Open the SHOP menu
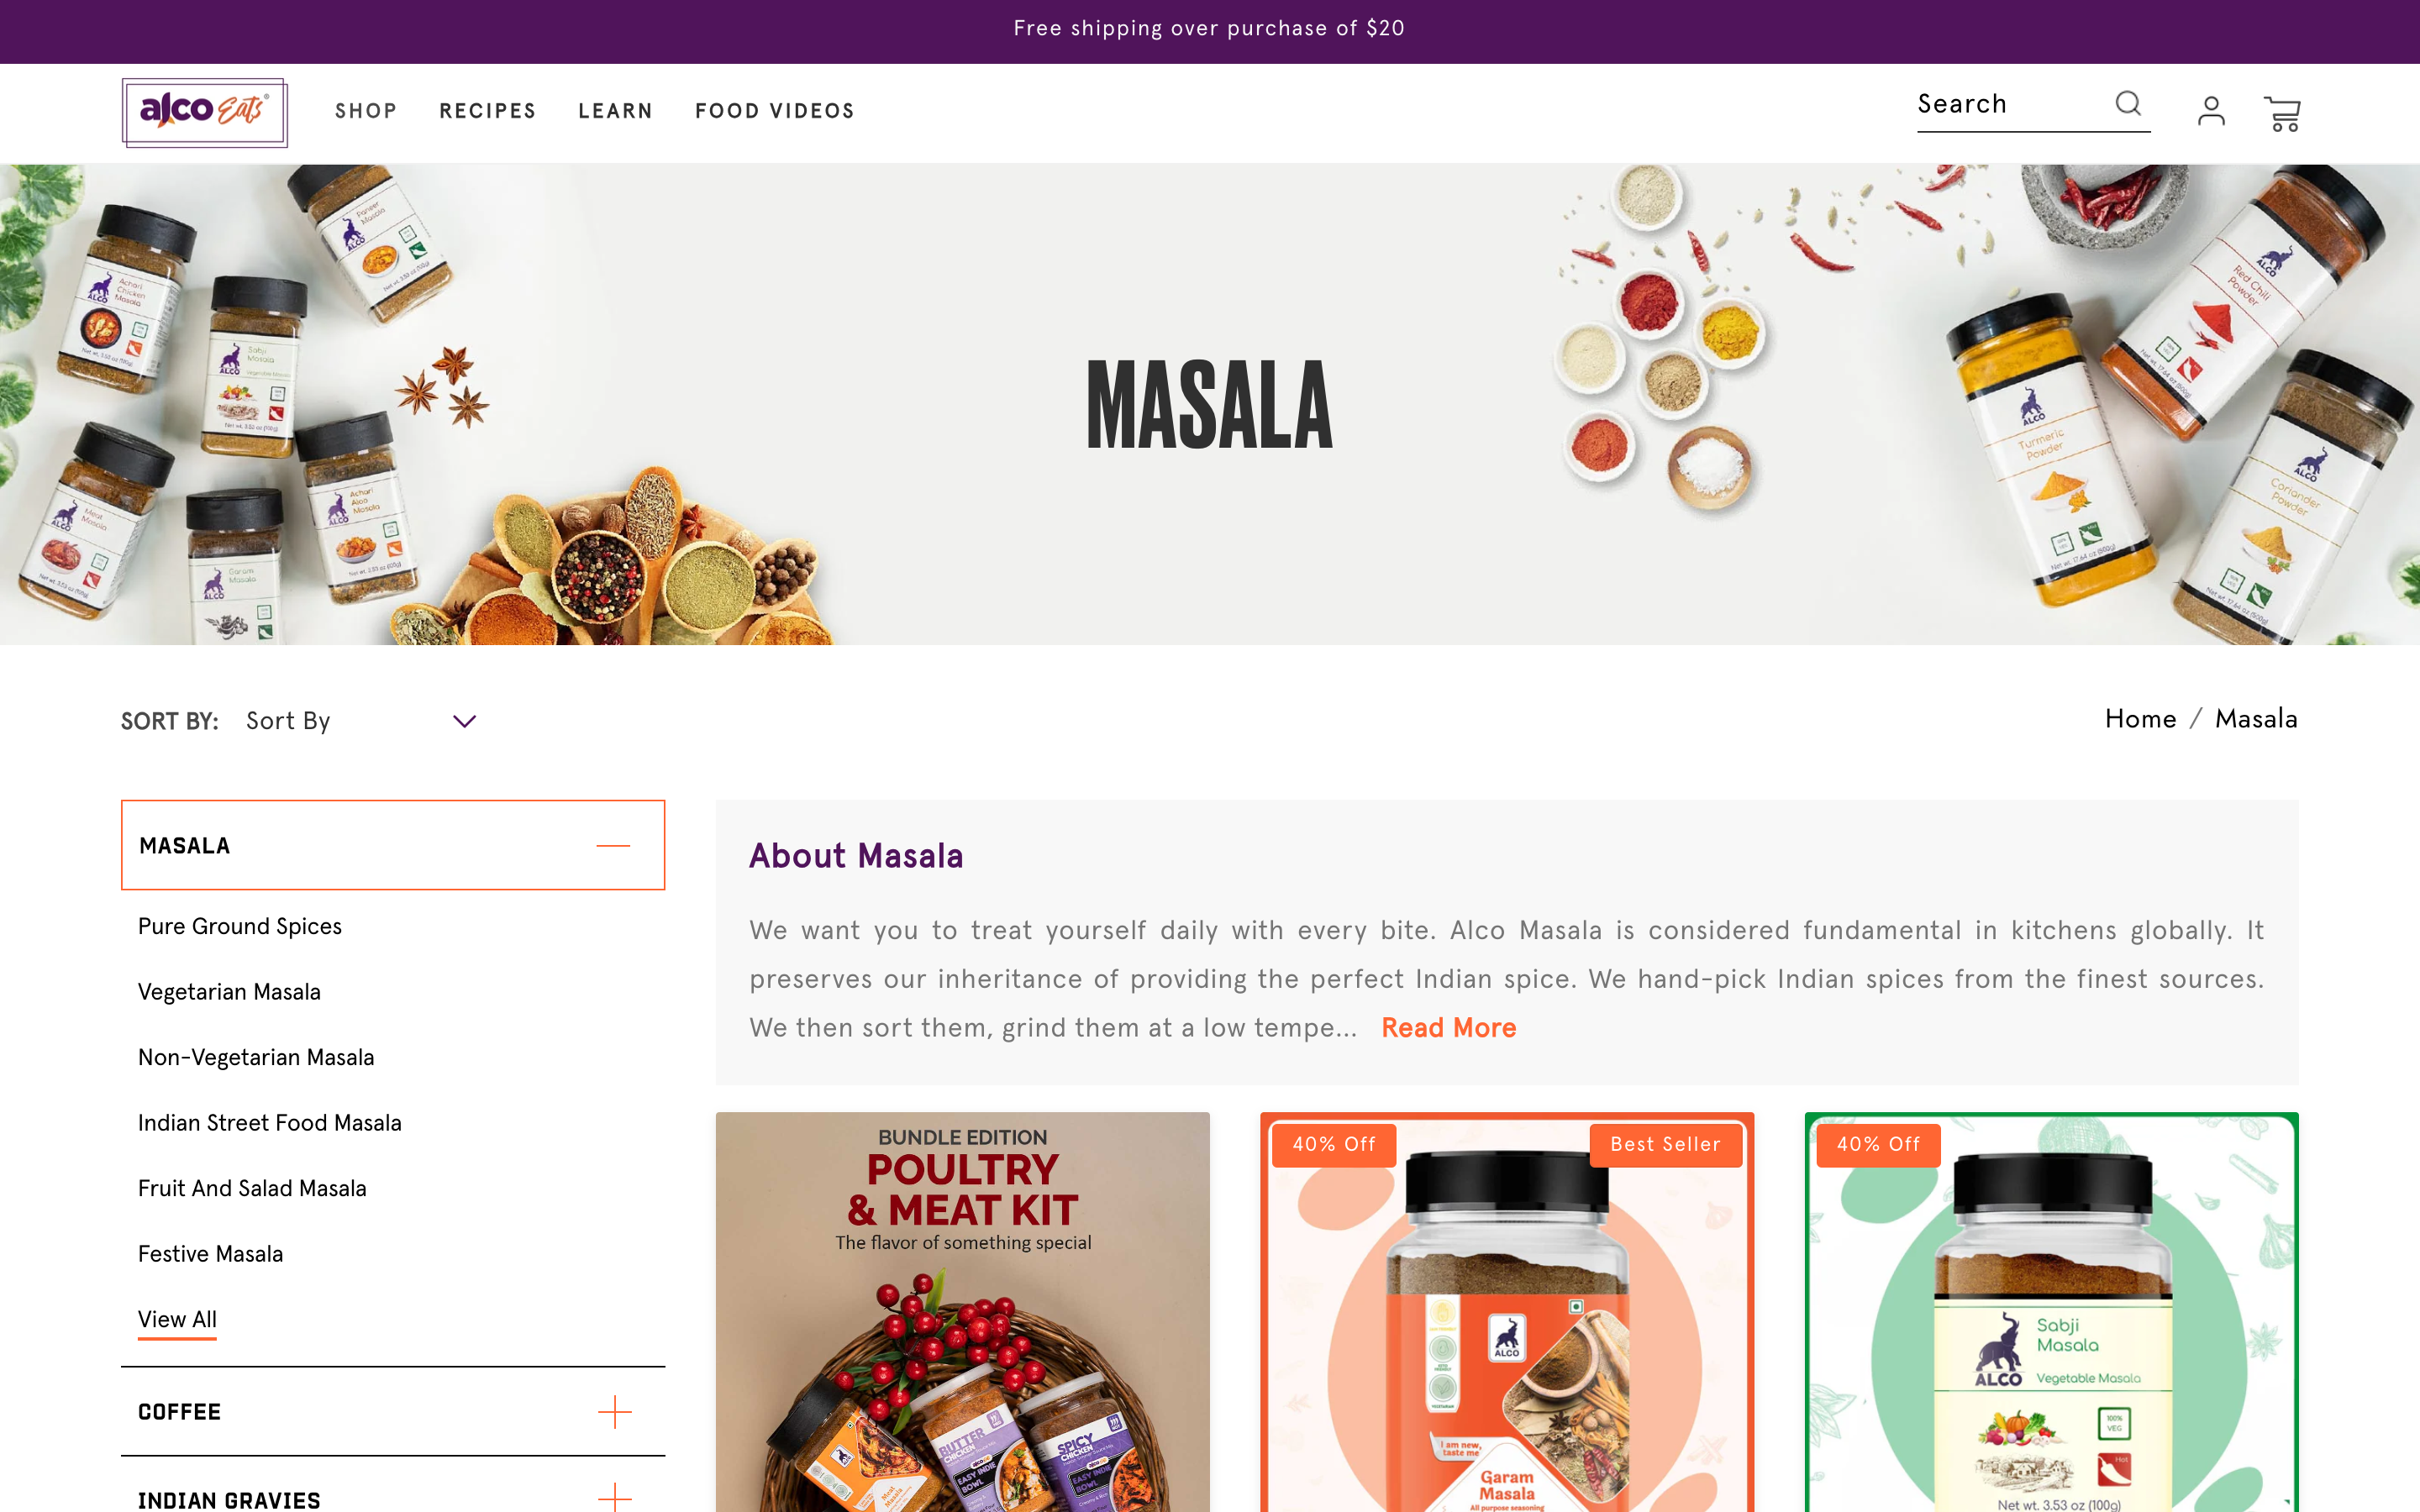Screen dimensions: 2420x1512 (366, 111)
